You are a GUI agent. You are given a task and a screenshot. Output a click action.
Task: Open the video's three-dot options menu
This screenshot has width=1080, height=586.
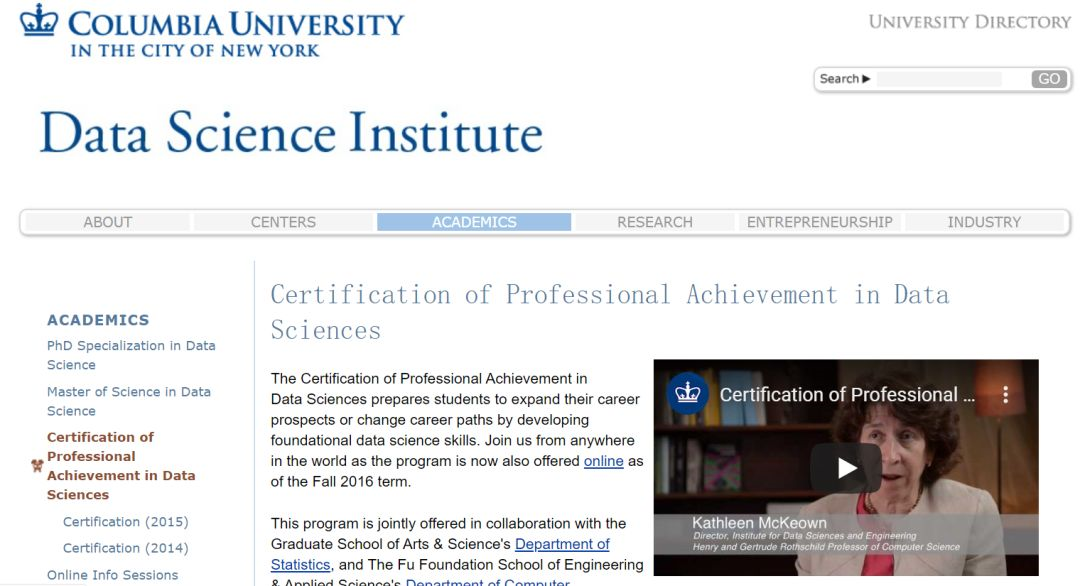(x=1006, y=394)
